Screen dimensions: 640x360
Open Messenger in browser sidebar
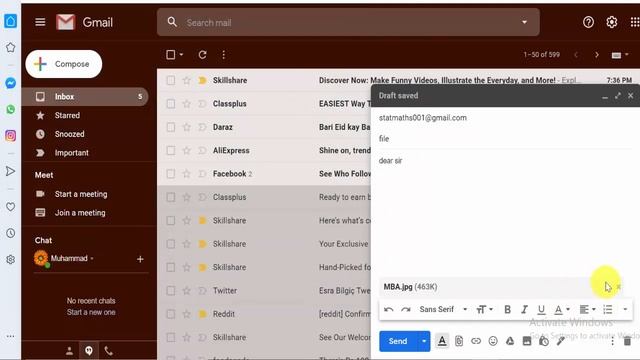(x=11, y=83)
